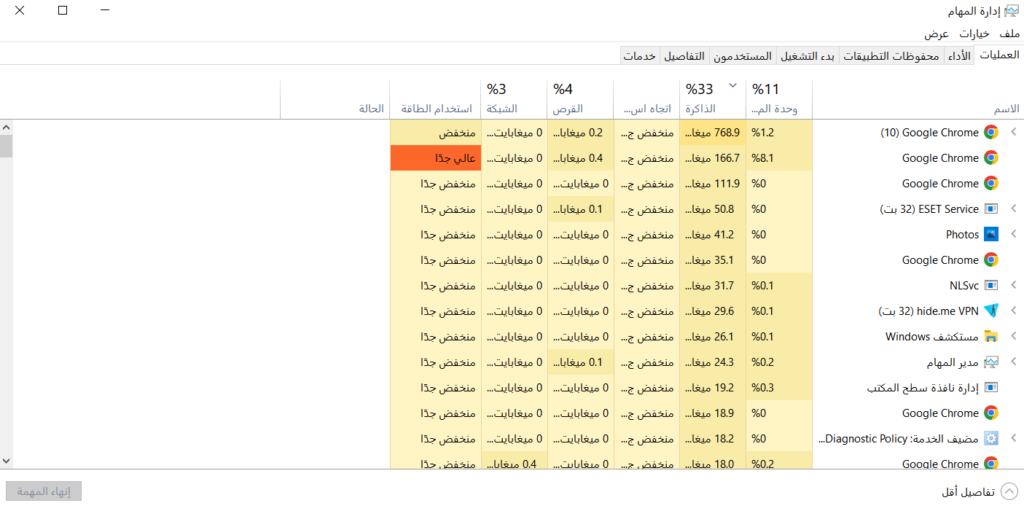Click the 24.3 memory value
The height and width of the screenshot is (511, 1024).
point(712,362)
